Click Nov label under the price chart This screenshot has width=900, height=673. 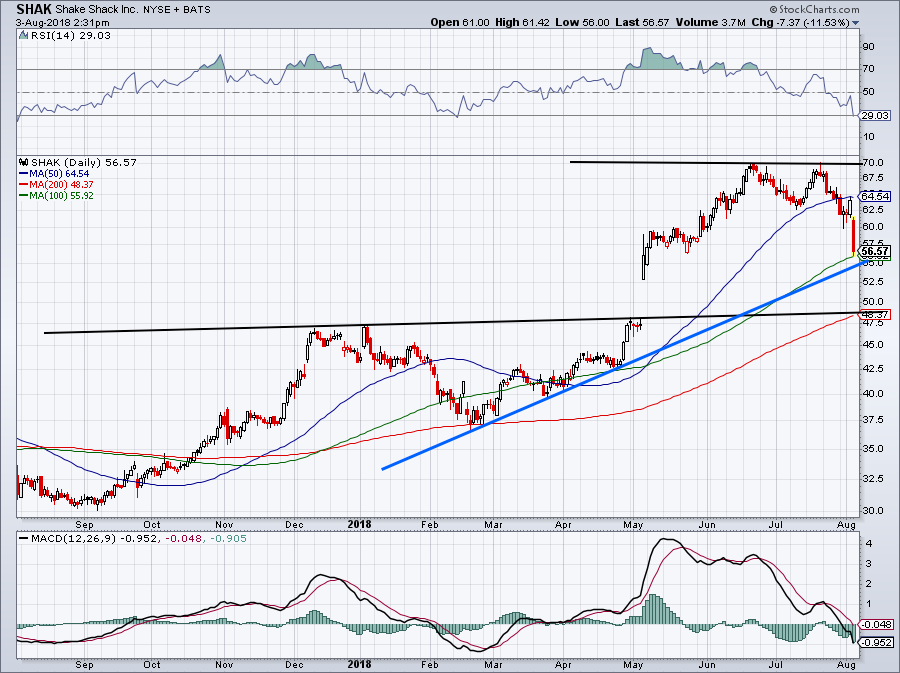point(224,525)
